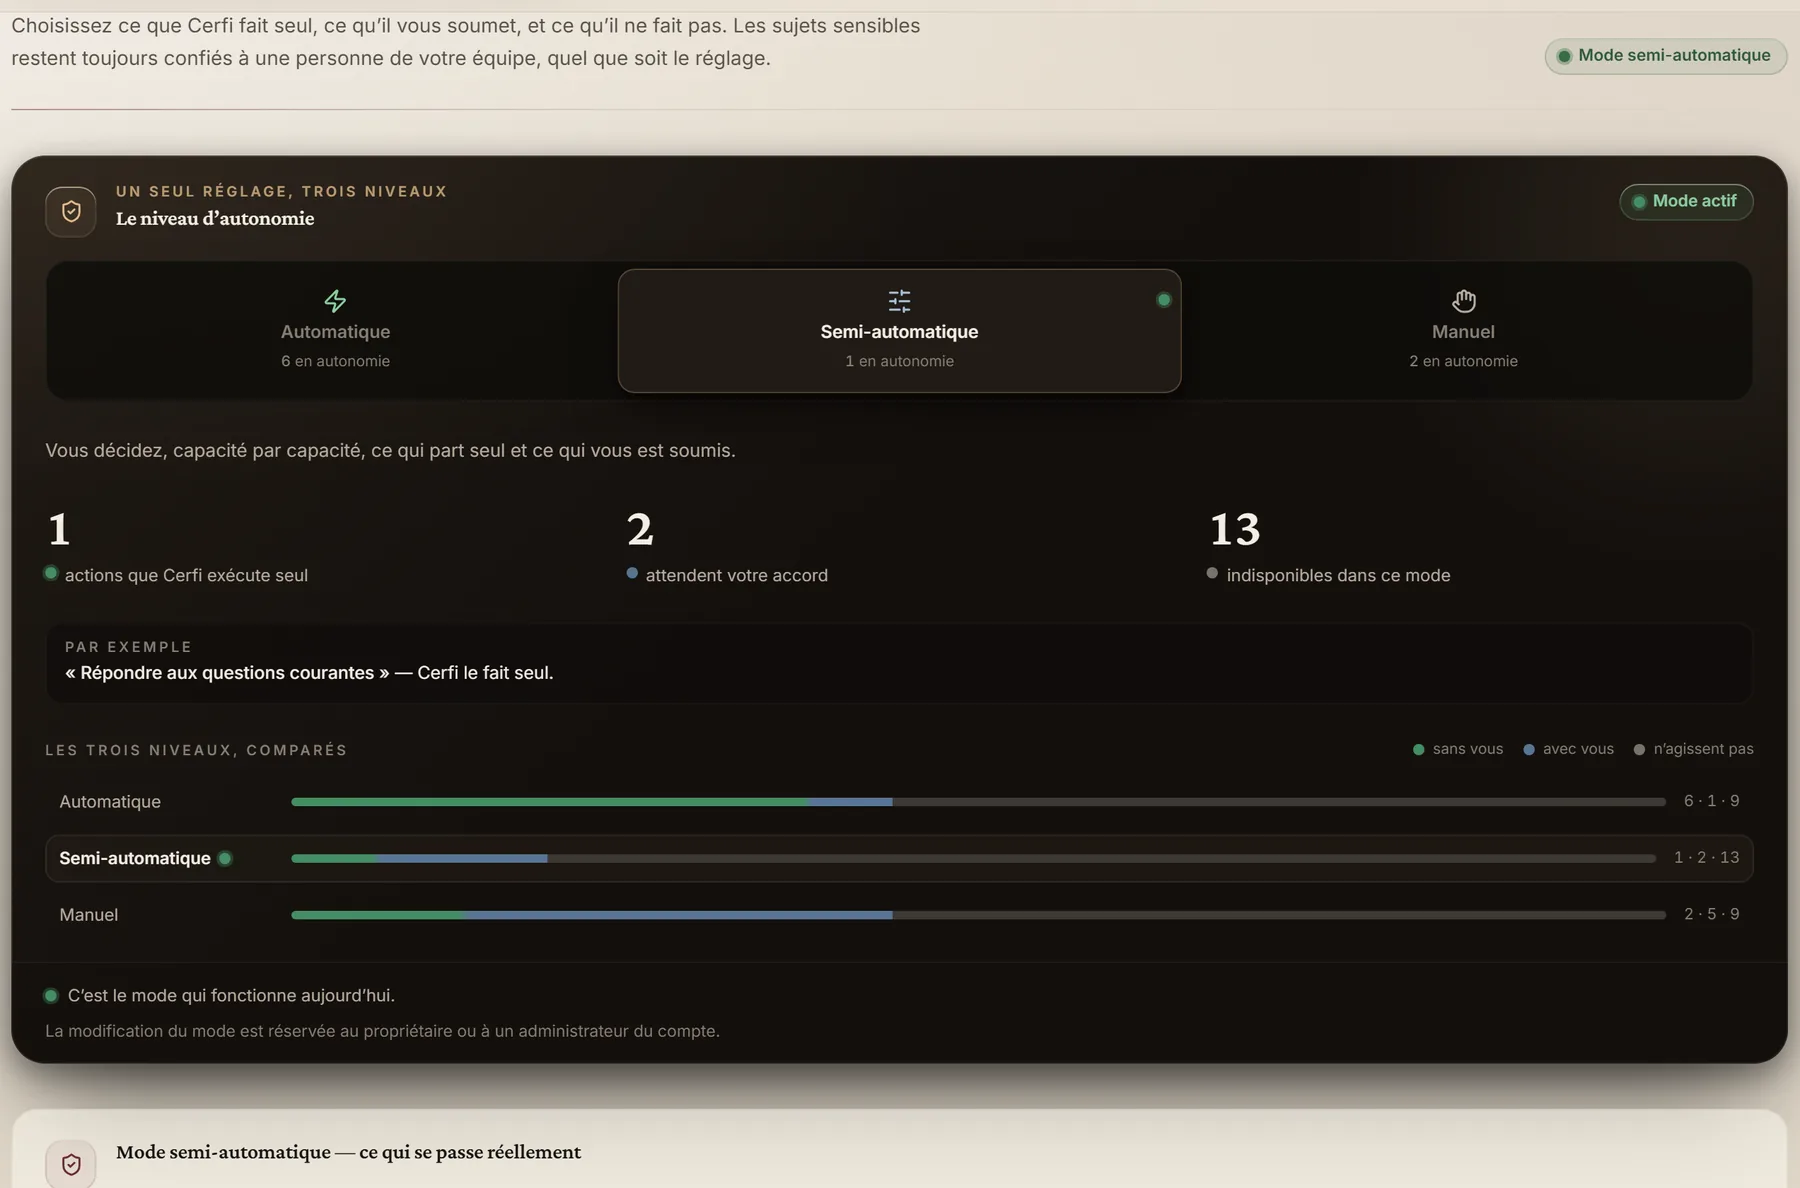Select the Automatique autonomy level option
Image resolution: width=1800 pixels, height=1188 pixels.
click(335, 330)
